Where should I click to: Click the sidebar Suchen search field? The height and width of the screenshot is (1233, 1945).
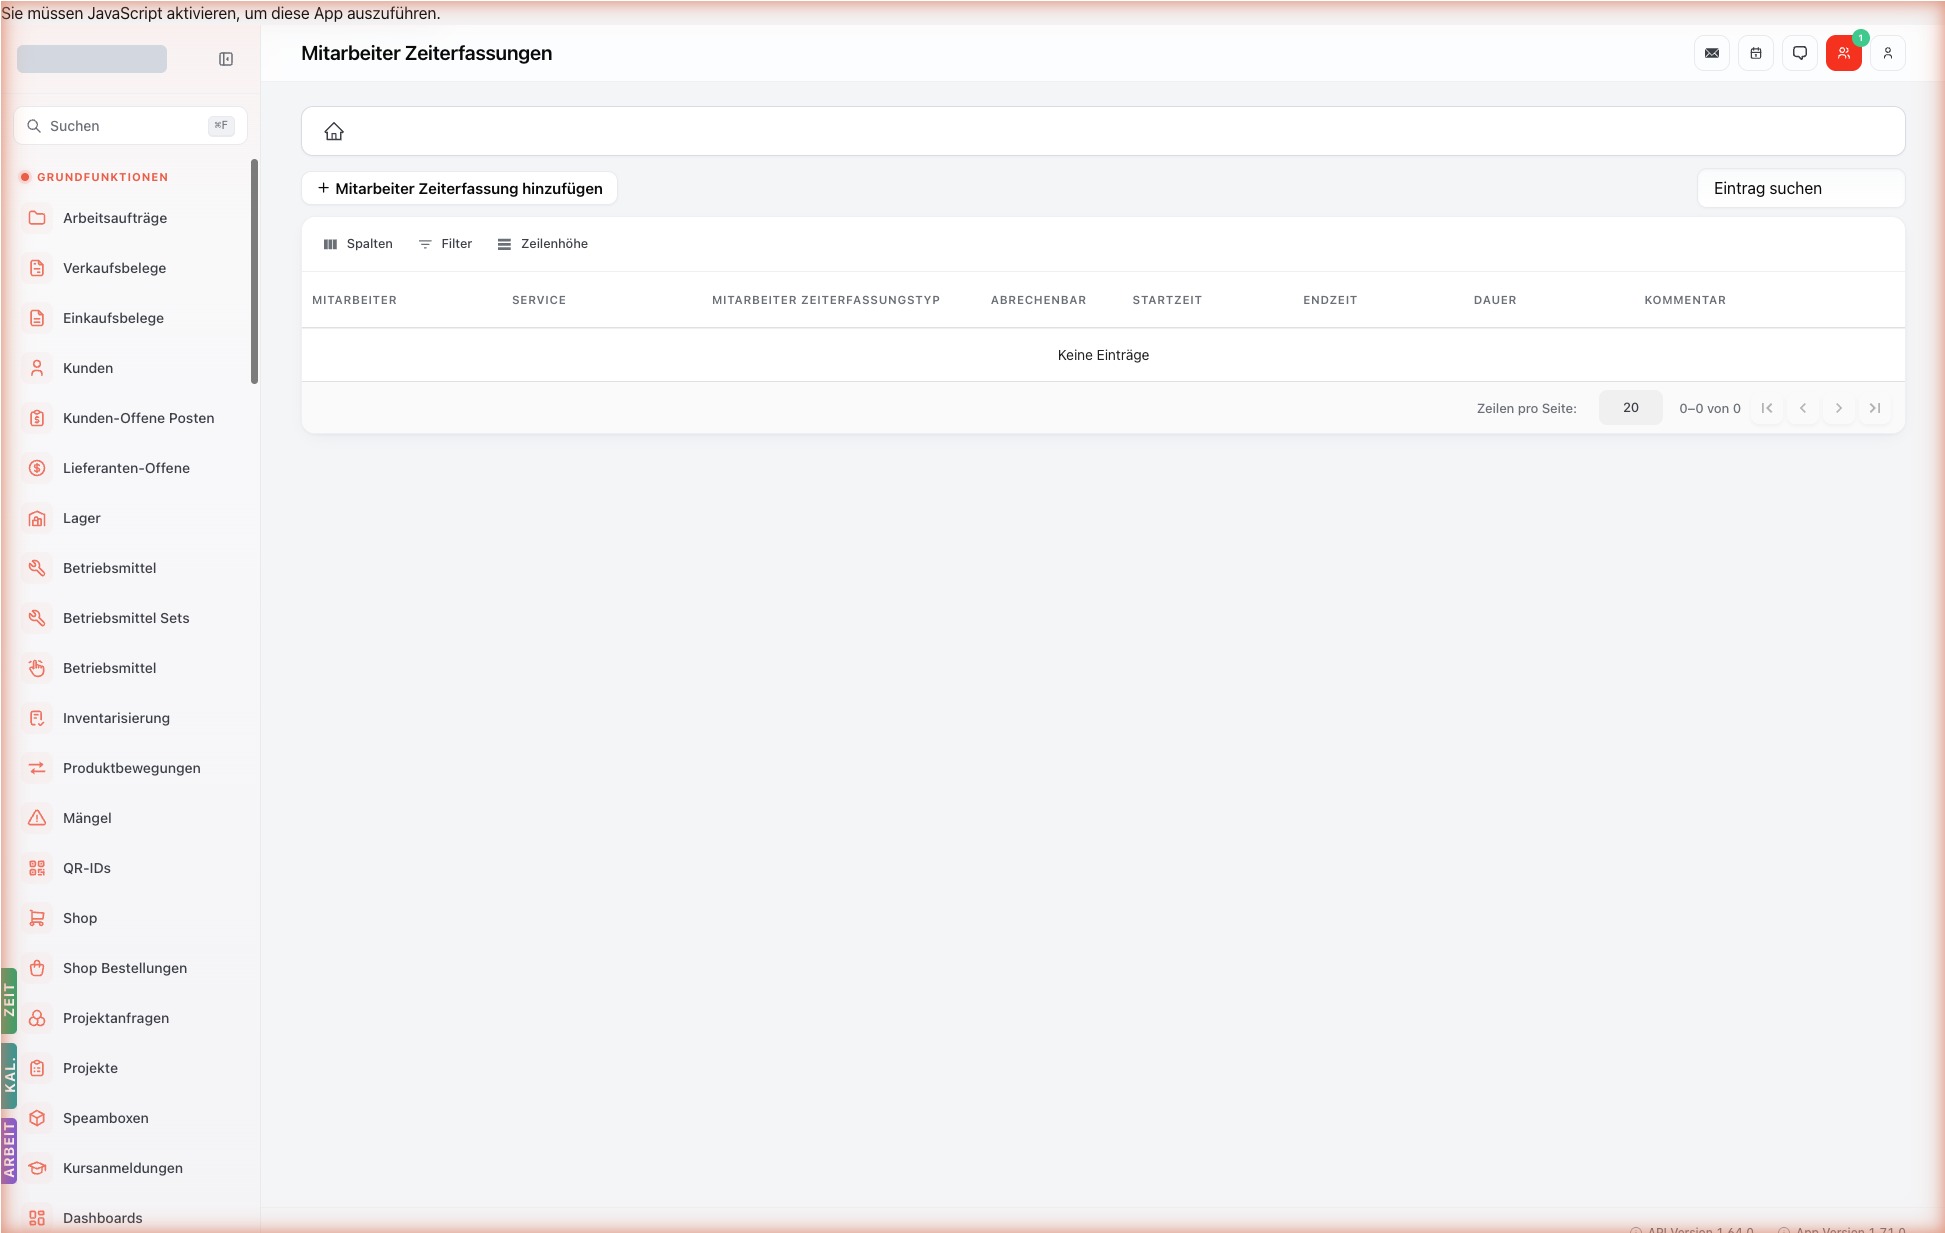tap(130, 126)
